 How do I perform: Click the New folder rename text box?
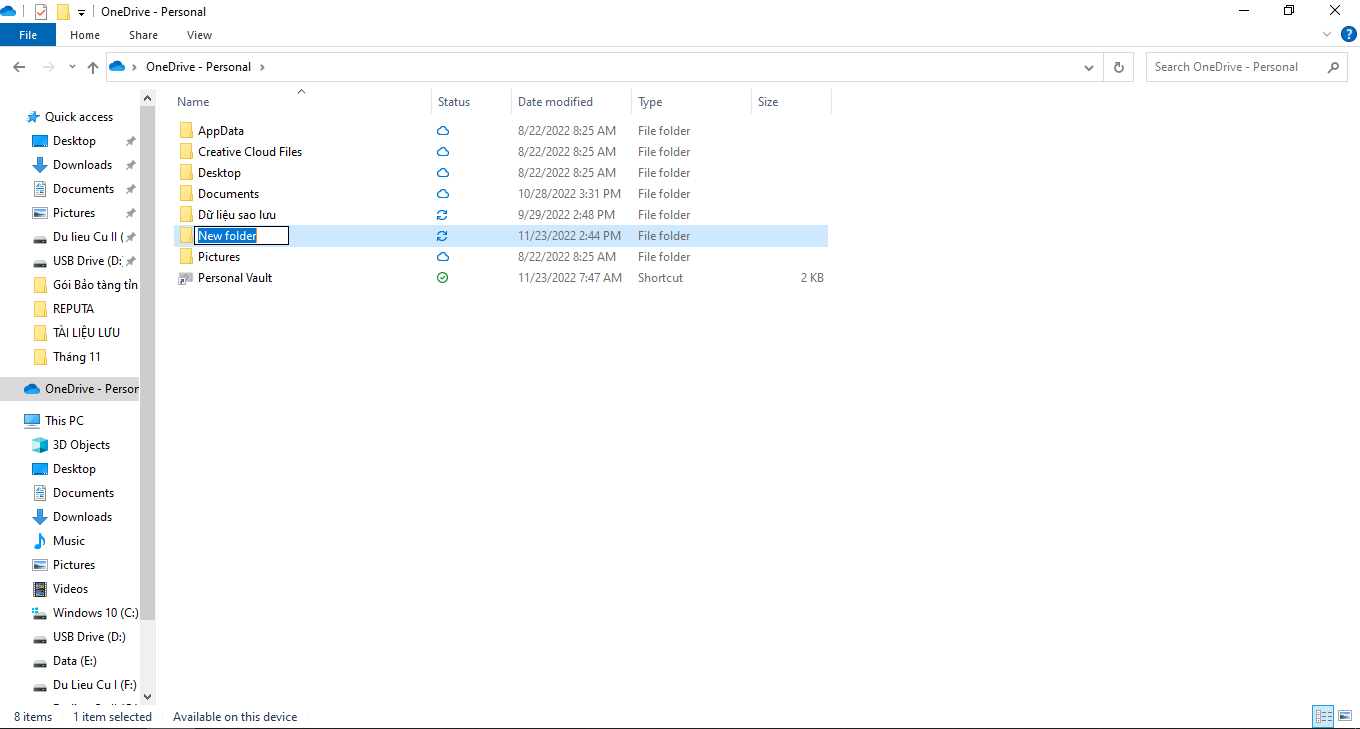pyautogui.click(x=241, y=236)
